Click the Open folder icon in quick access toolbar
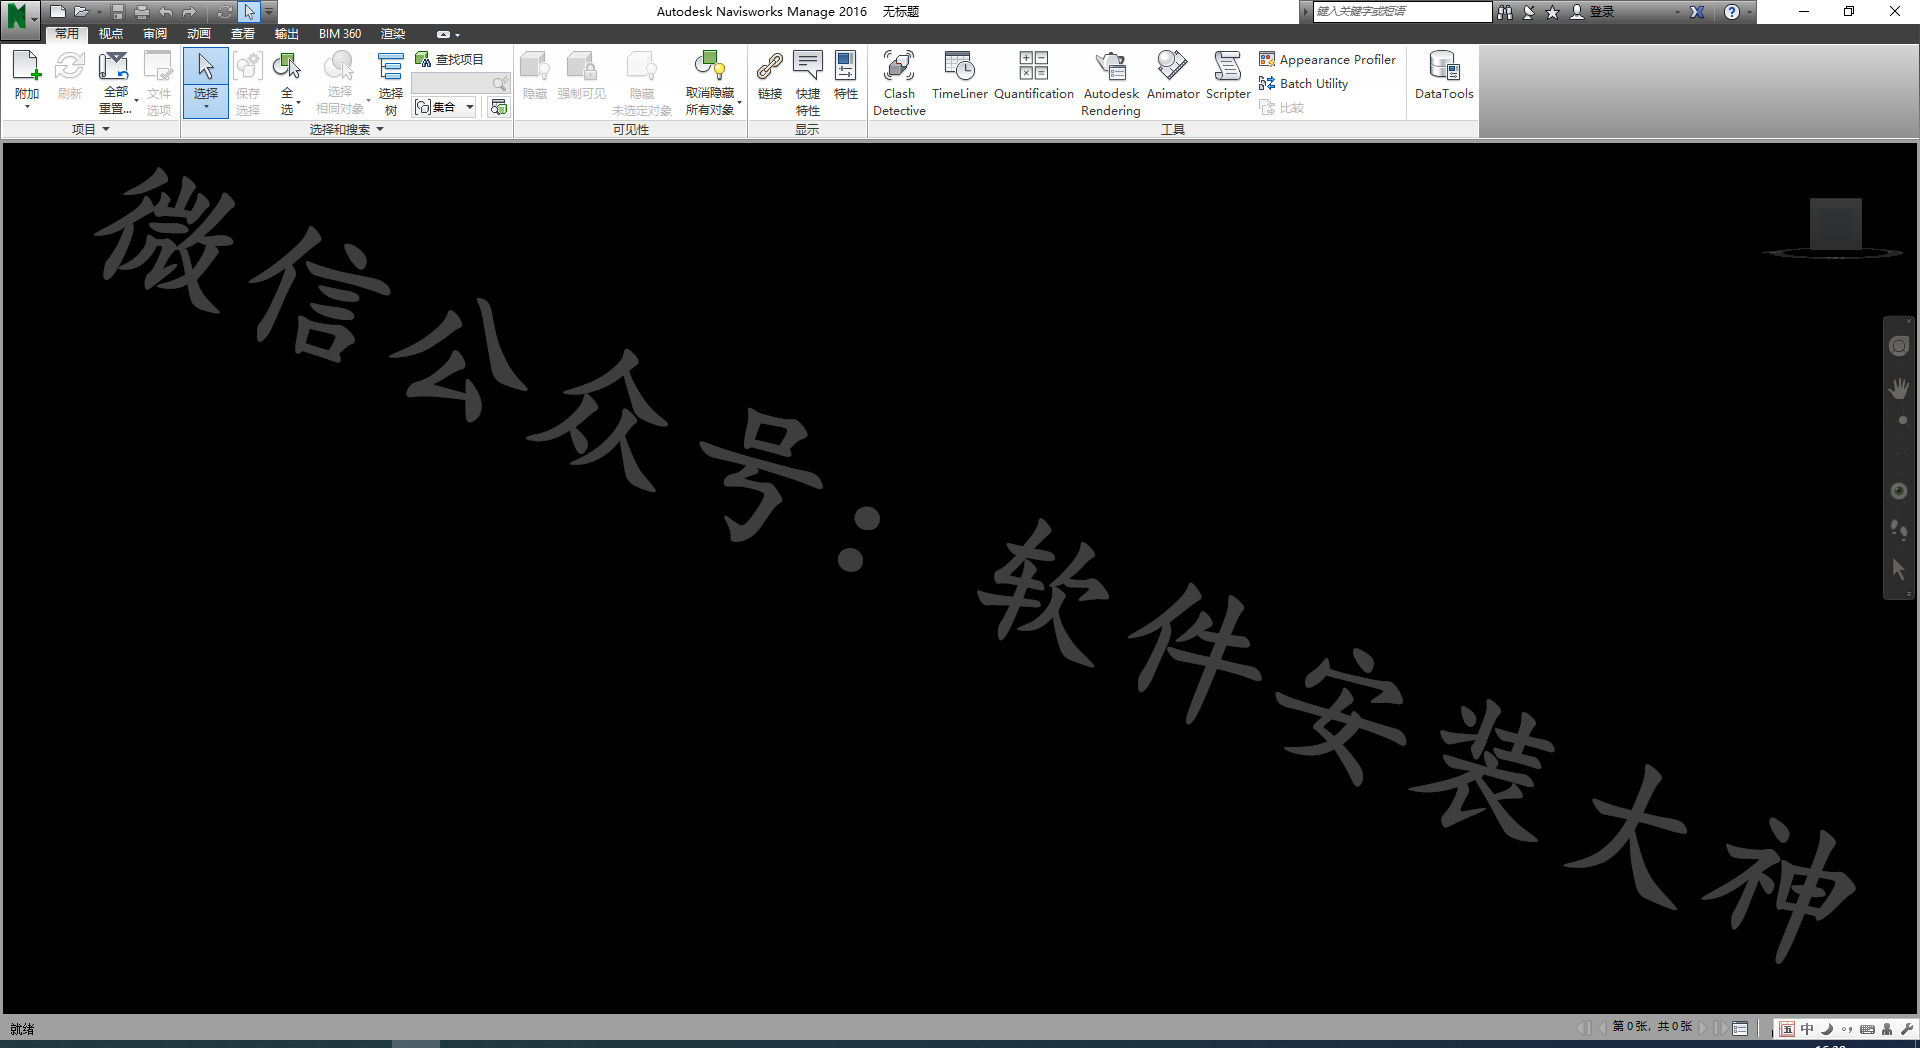This screenshot has width=1920, height=1048. pos(82,12)
